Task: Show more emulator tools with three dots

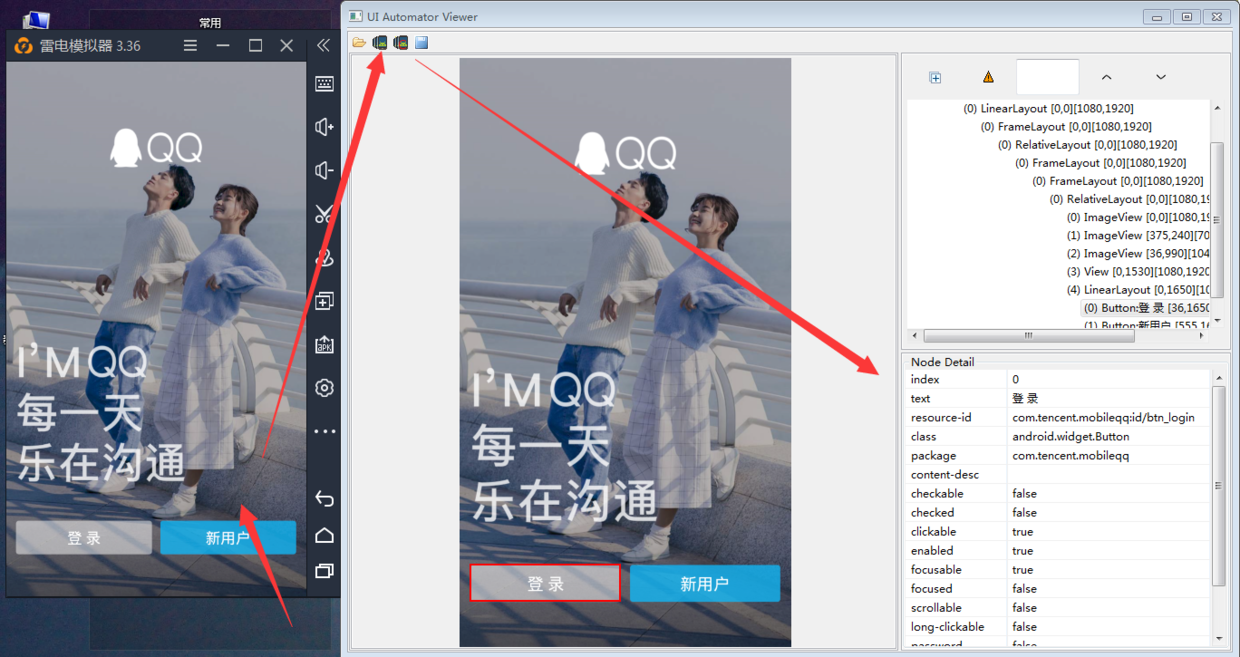Action: click(324, 431)
